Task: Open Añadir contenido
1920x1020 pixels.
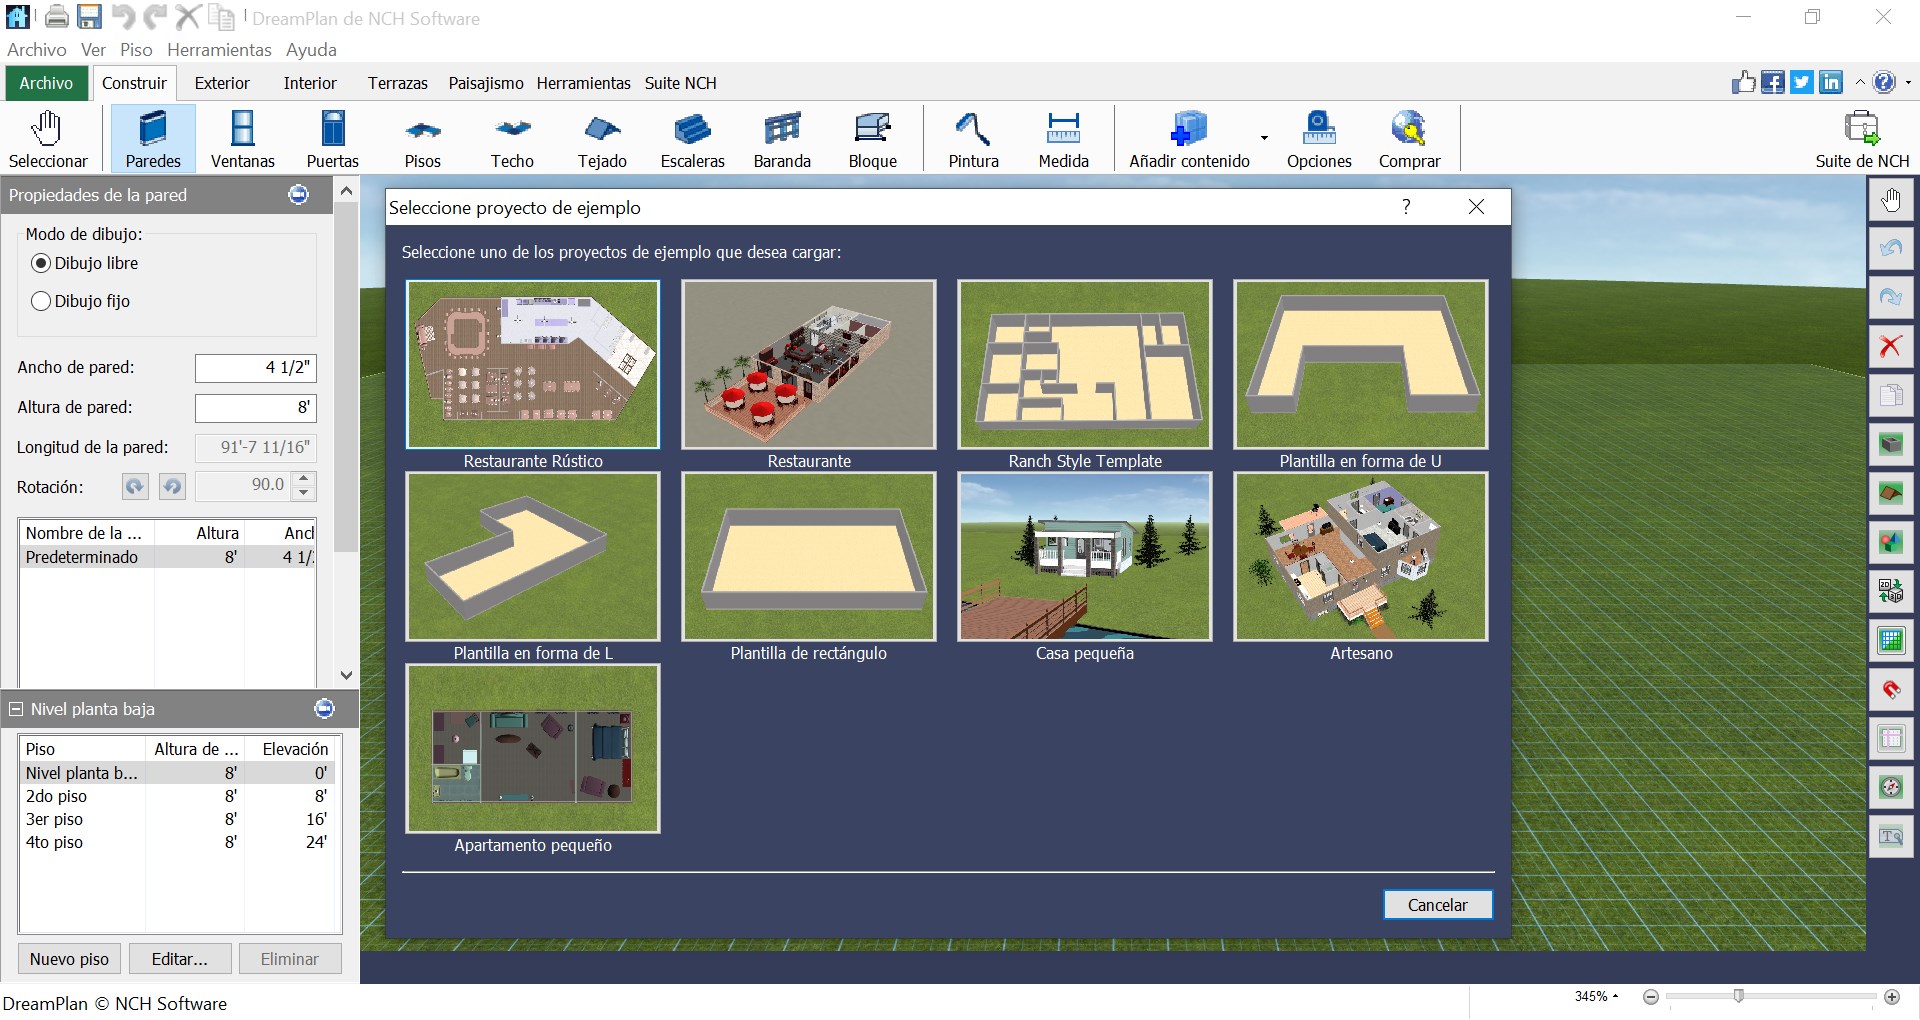Action: click(x=1189, y=139)
